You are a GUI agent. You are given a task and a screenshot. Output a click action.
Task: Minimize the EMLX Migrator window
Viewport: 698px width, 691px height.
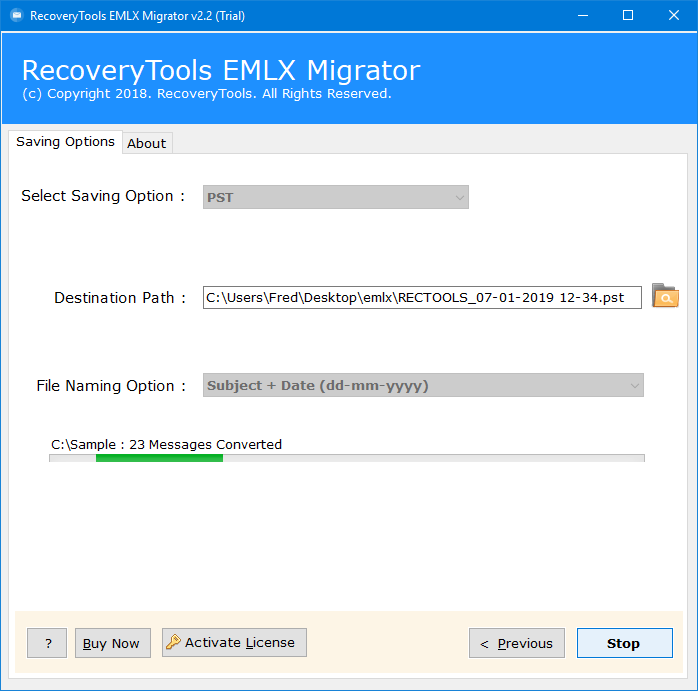click(x=583, y=16)
